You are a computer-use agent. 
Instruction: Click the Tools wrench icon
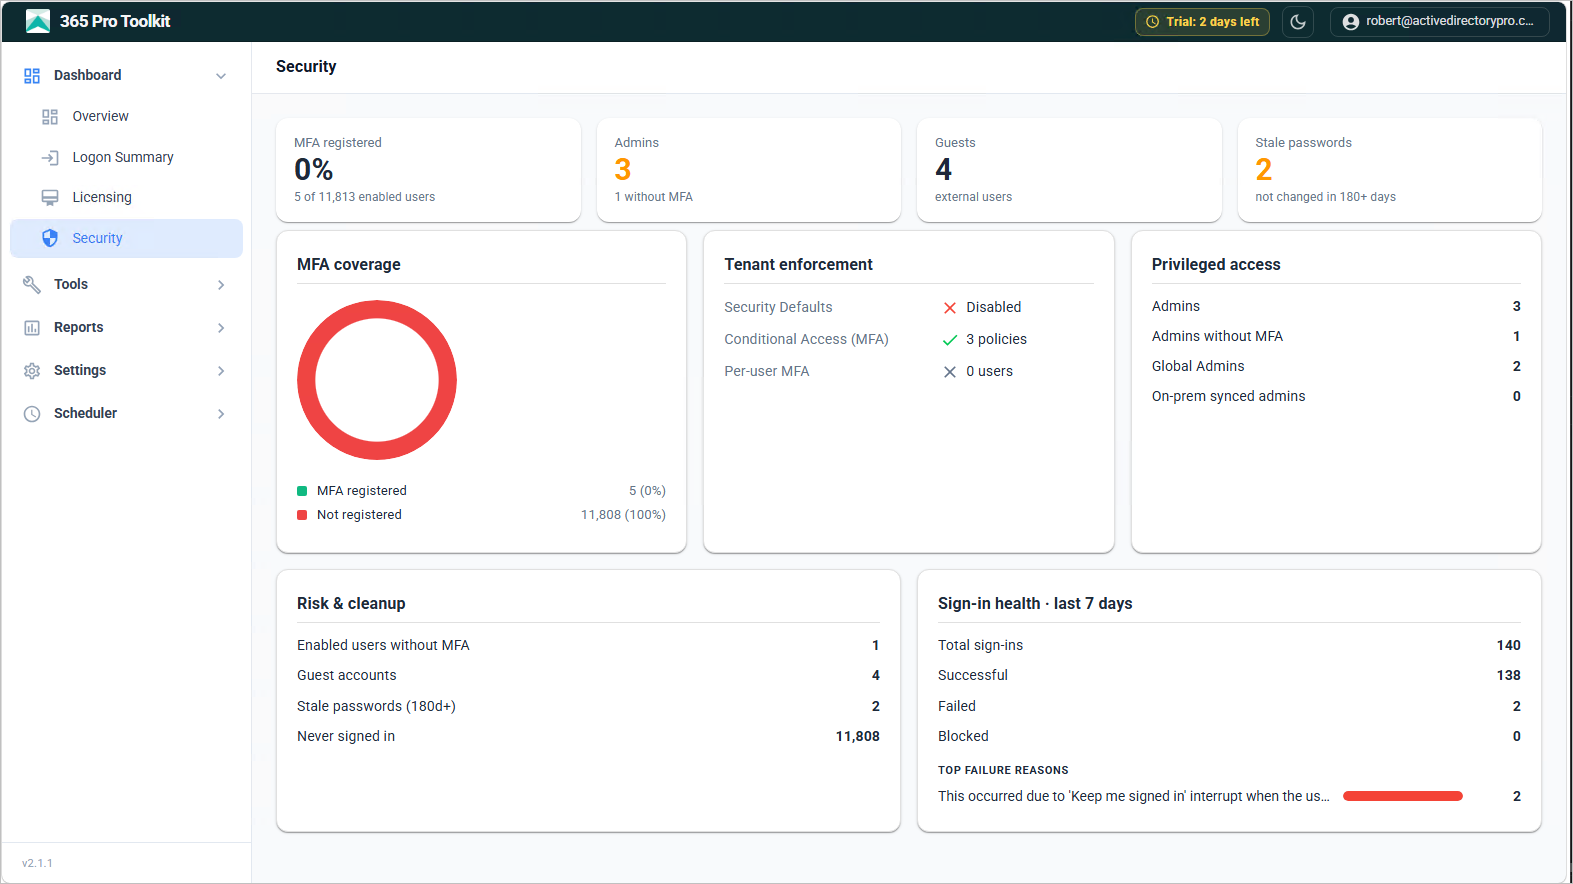[x=32, y=285]
